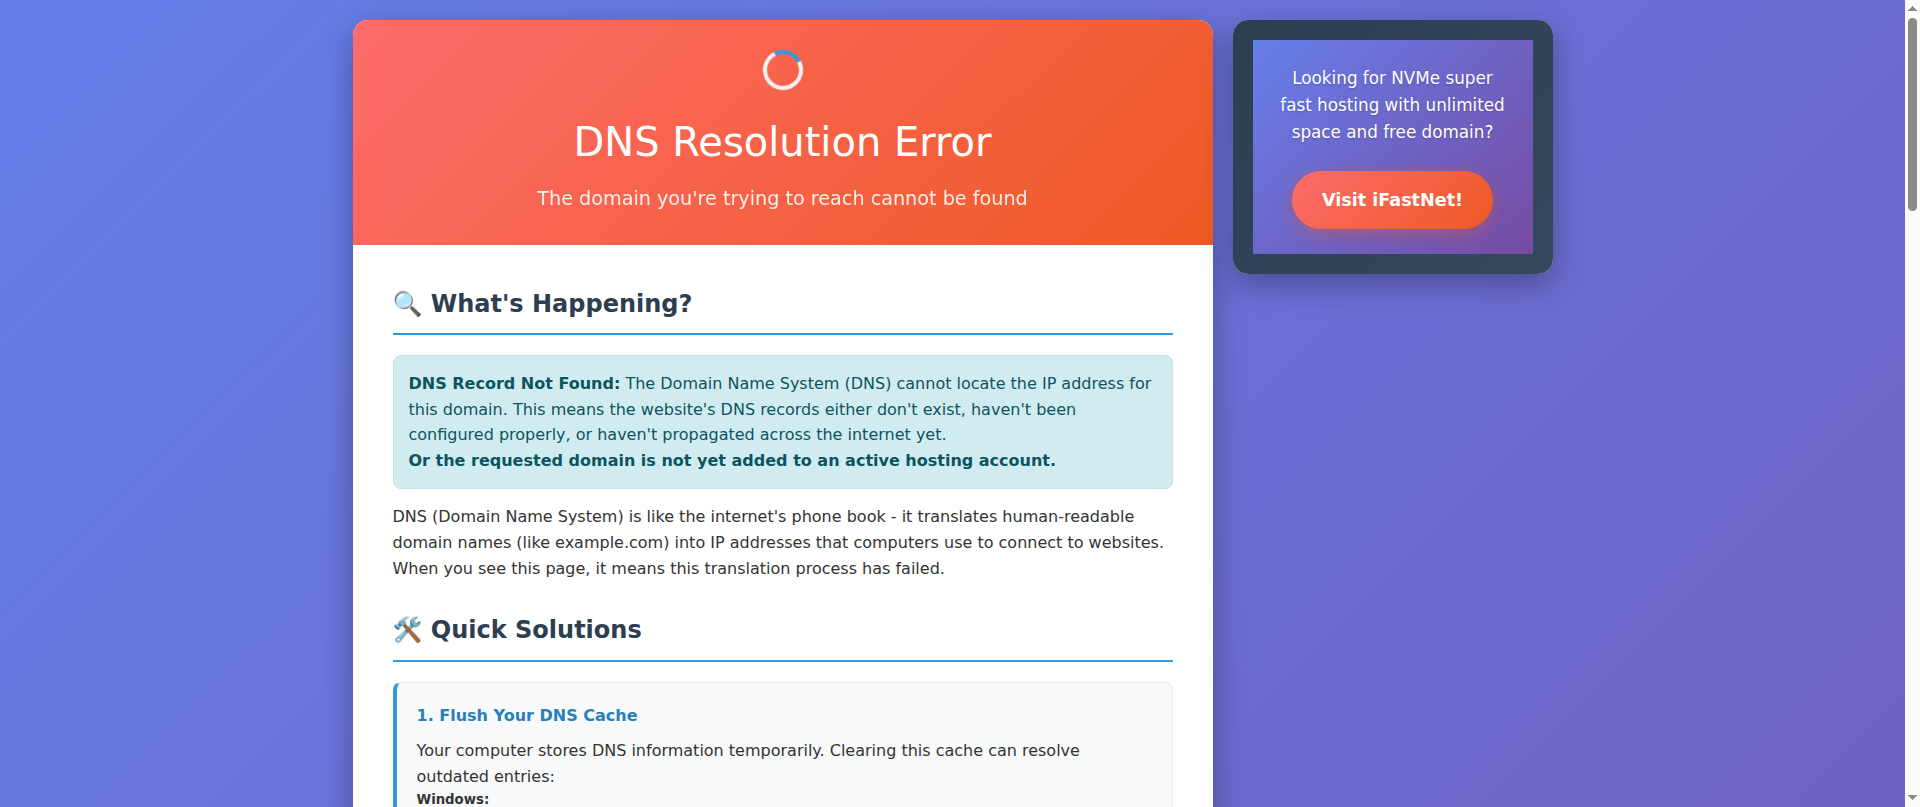Click the What's Happening? heading

pyautogui.click(x=561, y=303)
